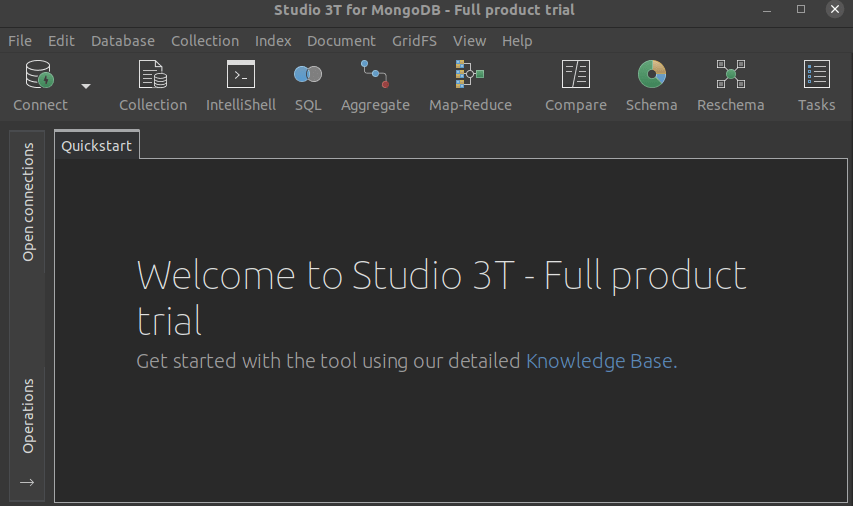Open the Reschema tool

tap(731, 85)
